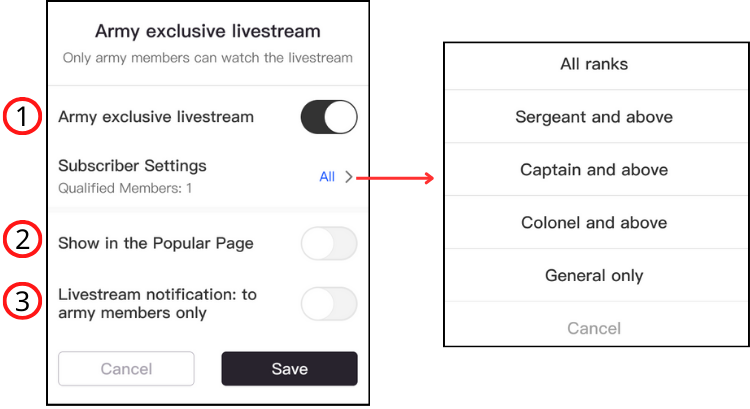Expand Subscriber Settings with the chevron arrow
The width and height of the screenshot is (750, 409).
(x=349, y=177)
